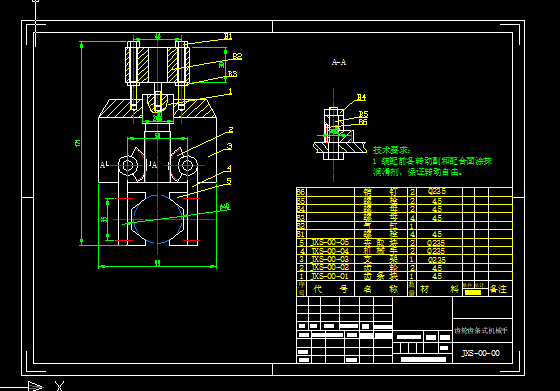Click the B2 part balloon label
This screenshot has width=560, height=391.
(x=237, y=56)
